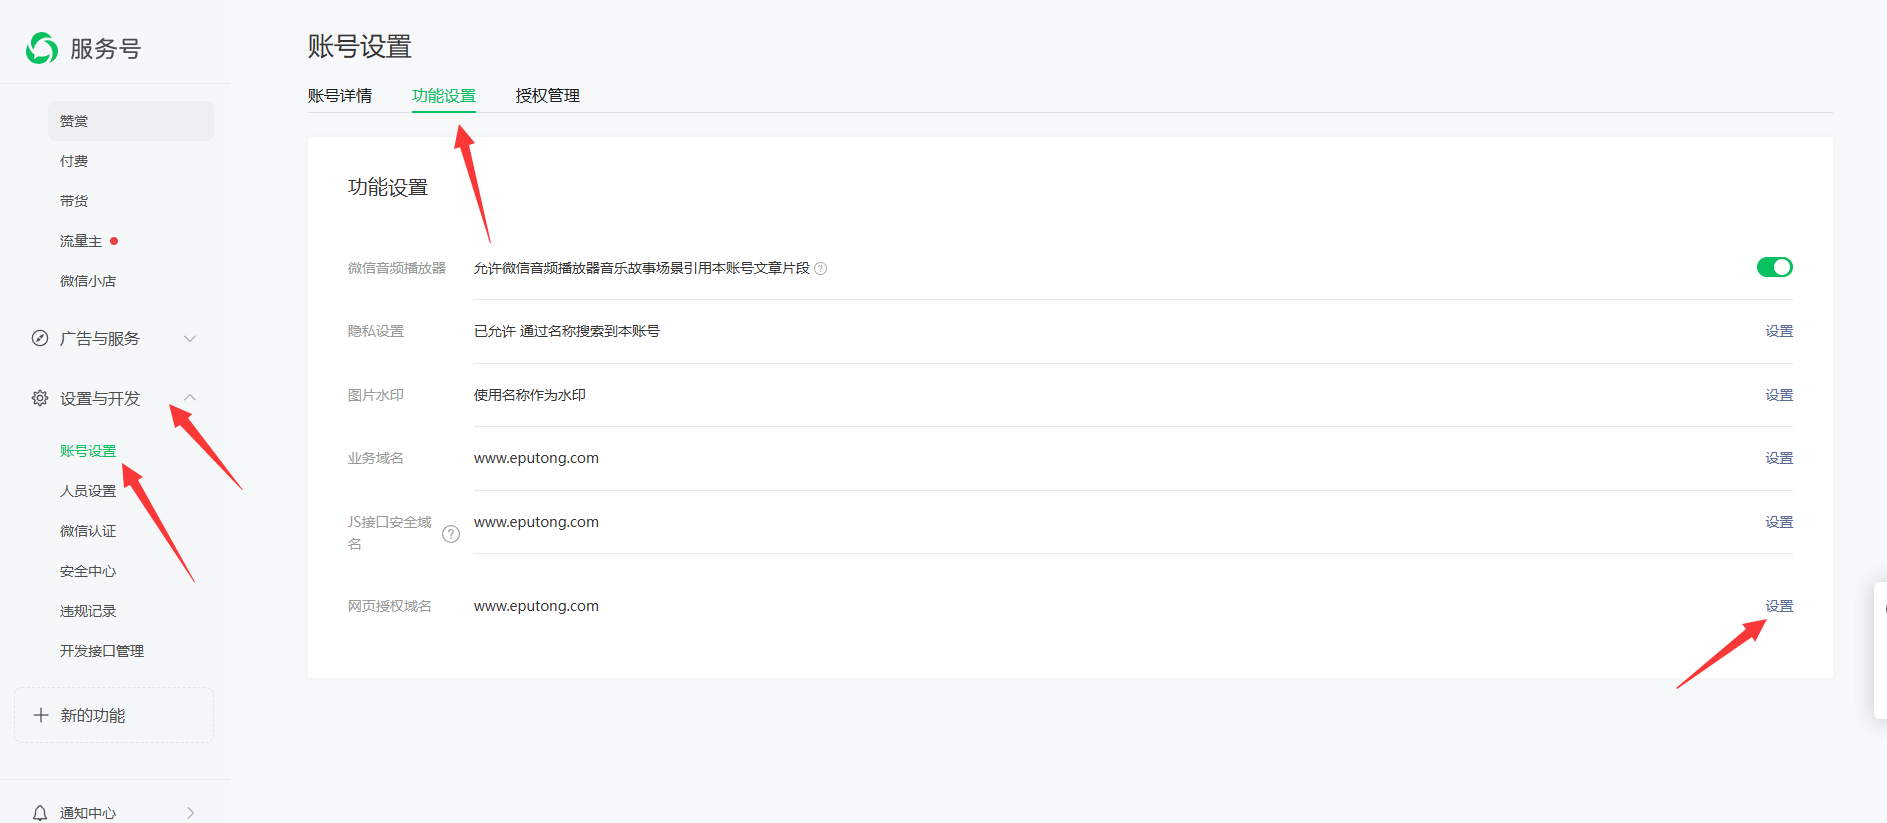The image size is (1887, 823).
Task: Click the plus icon for 新的功能
Action: (x=41, y=715)
